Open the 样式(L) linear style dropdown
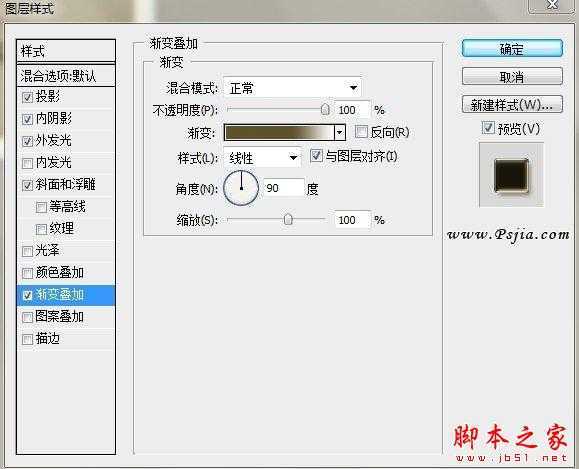 pyautogui.click(x=262, y=158)
